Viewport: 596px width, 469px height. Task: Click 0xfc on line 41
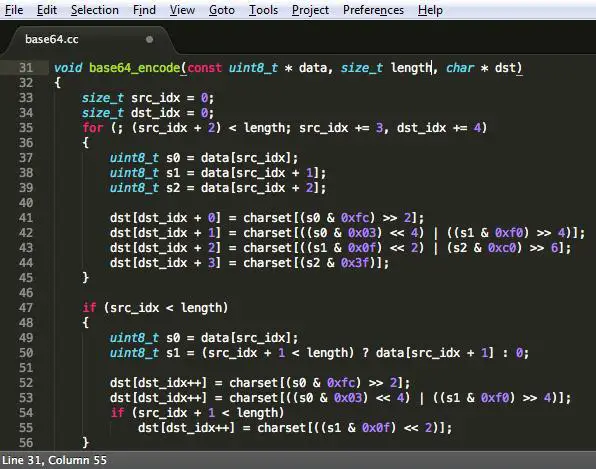(x=355, y=218)
